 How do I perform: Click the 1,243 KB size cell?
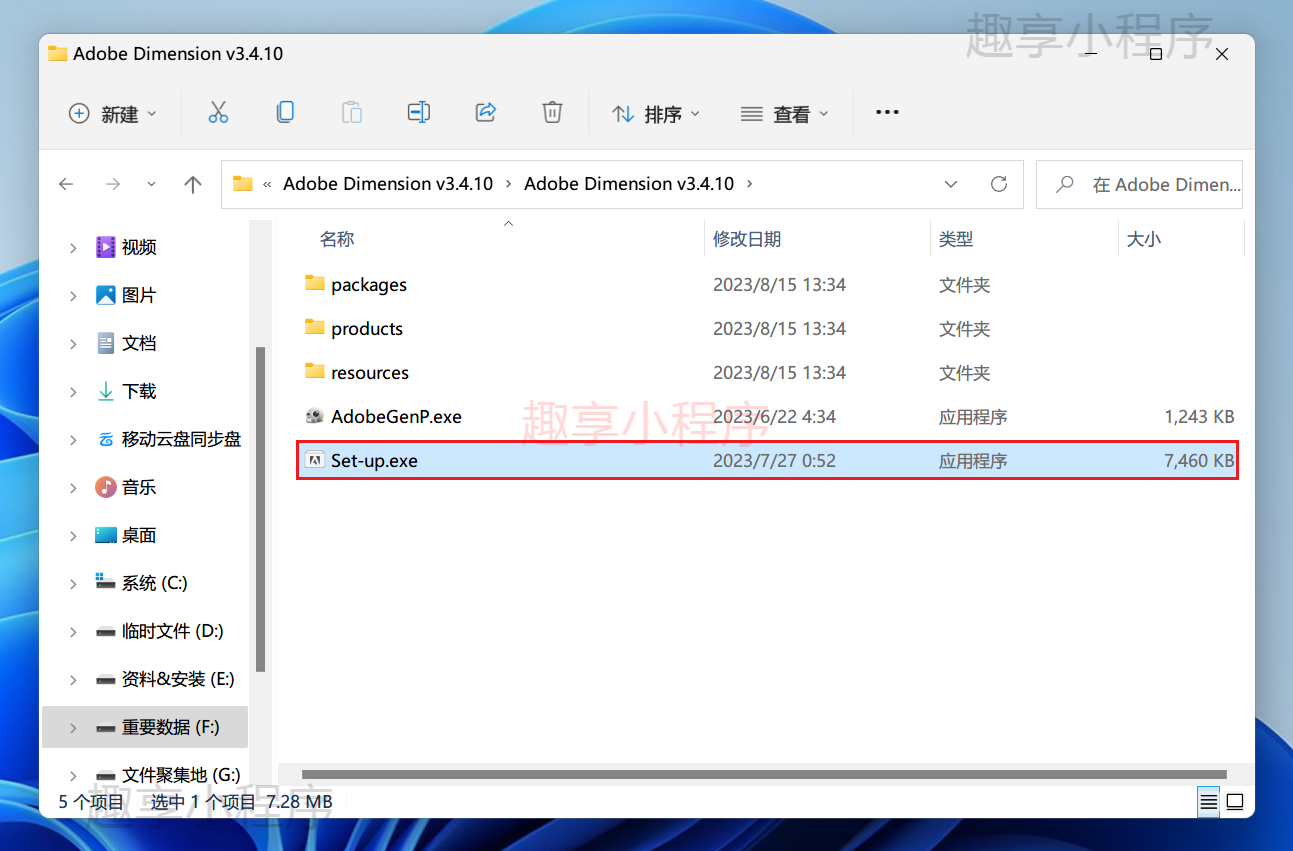pyautogui.click(x=1199, y=417)
